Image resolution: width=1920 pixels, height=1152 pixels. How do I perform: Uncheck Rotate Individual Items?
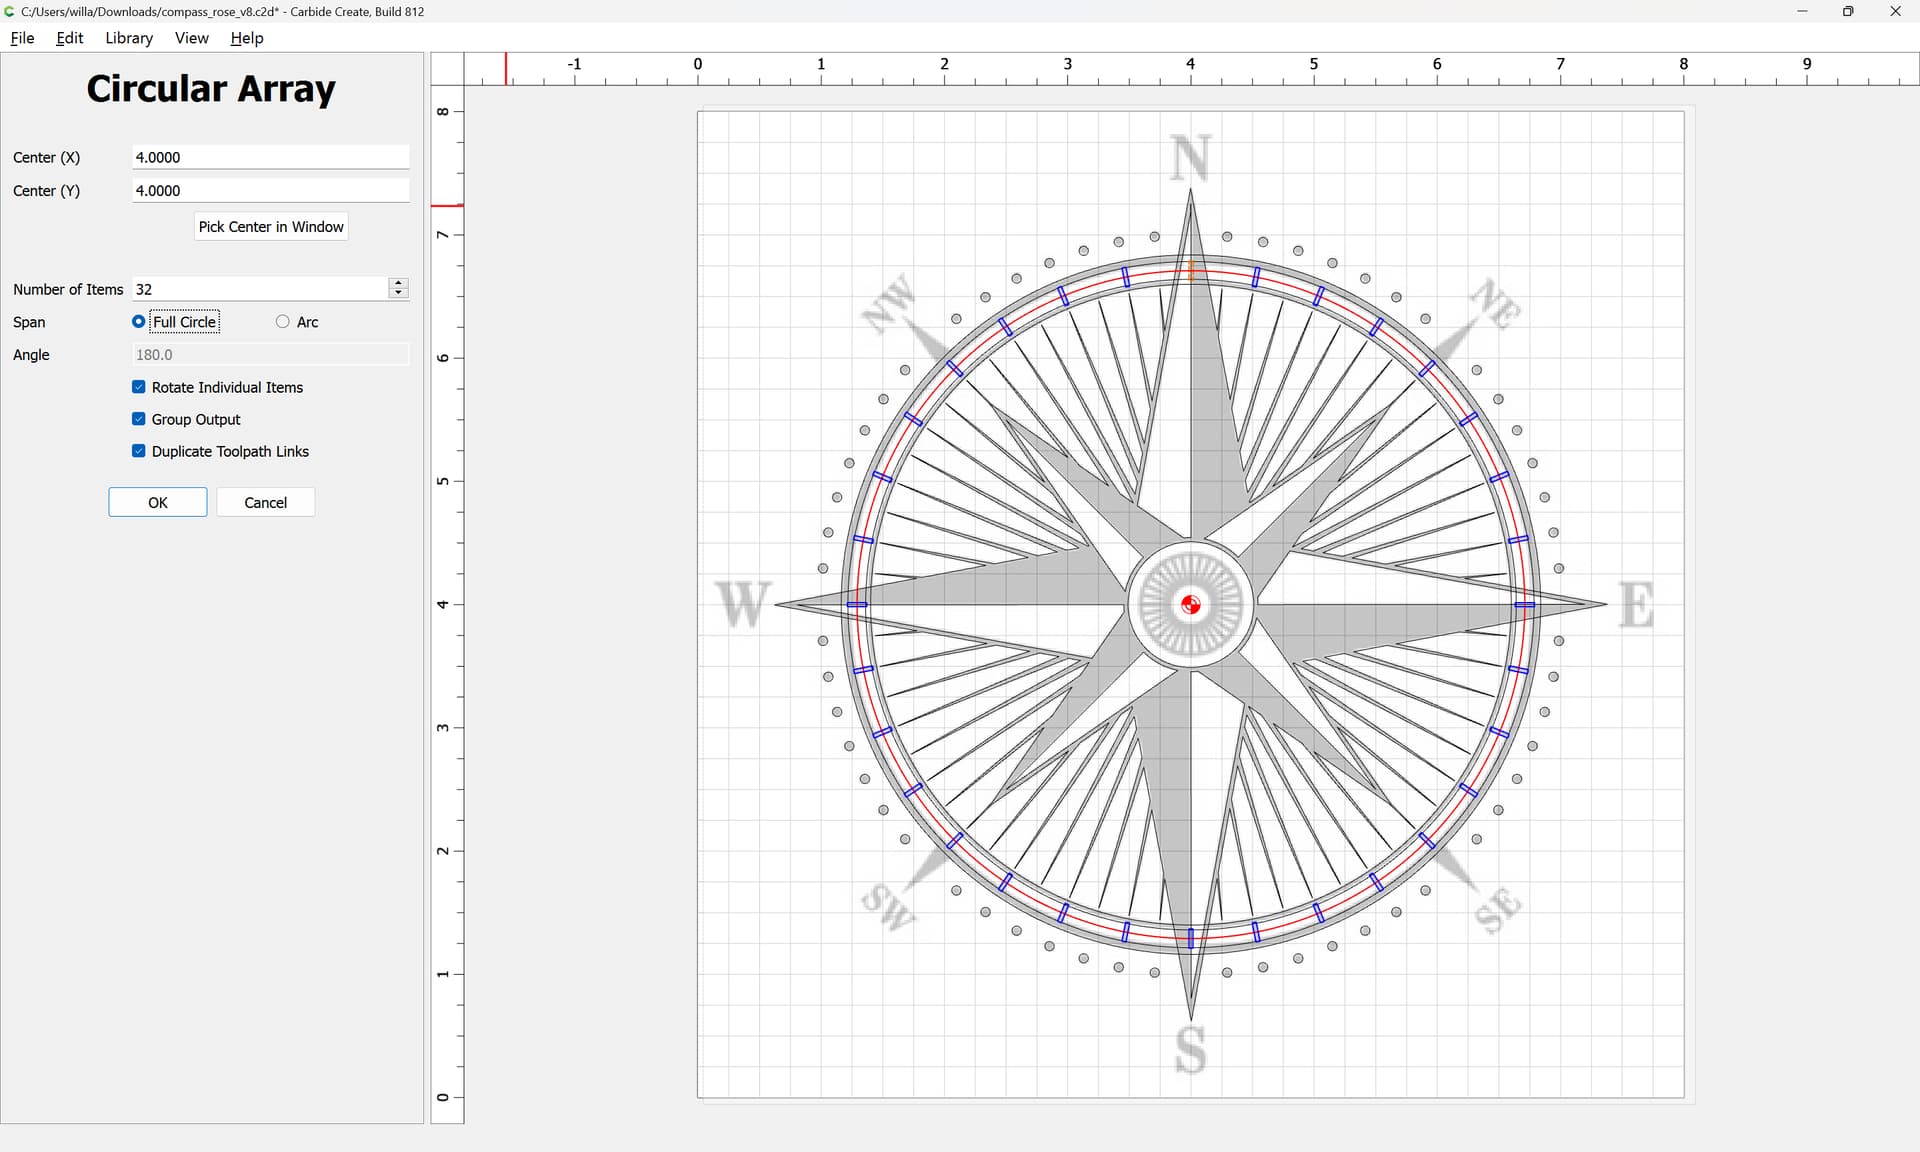point(139,387)
